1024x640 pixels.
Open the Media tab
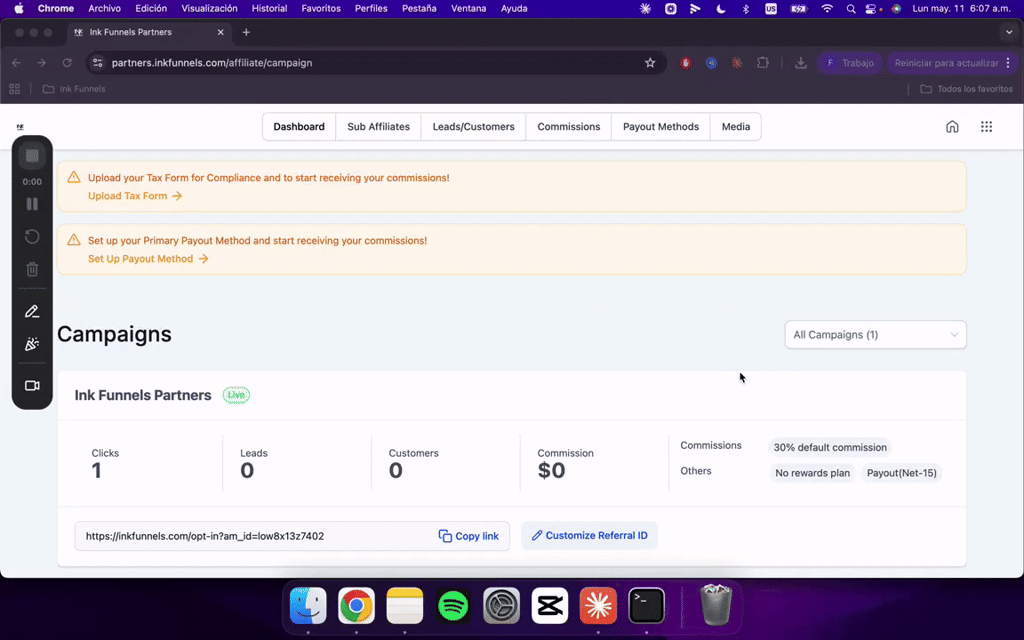[x=736, y=127]
